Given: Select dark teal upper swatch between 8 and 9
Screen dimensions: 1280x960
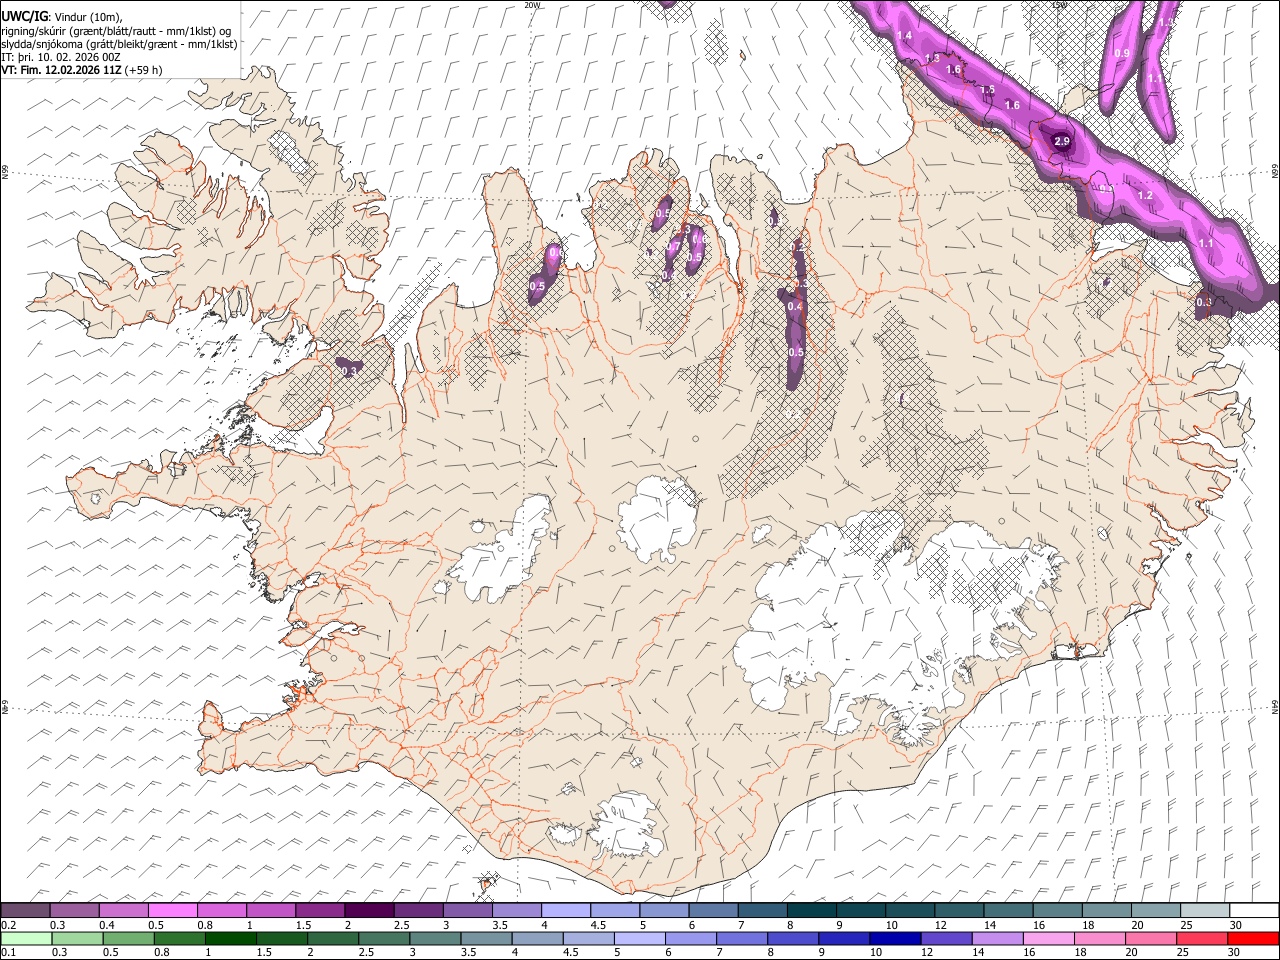Looking at the screenshot, I should 812,910.
